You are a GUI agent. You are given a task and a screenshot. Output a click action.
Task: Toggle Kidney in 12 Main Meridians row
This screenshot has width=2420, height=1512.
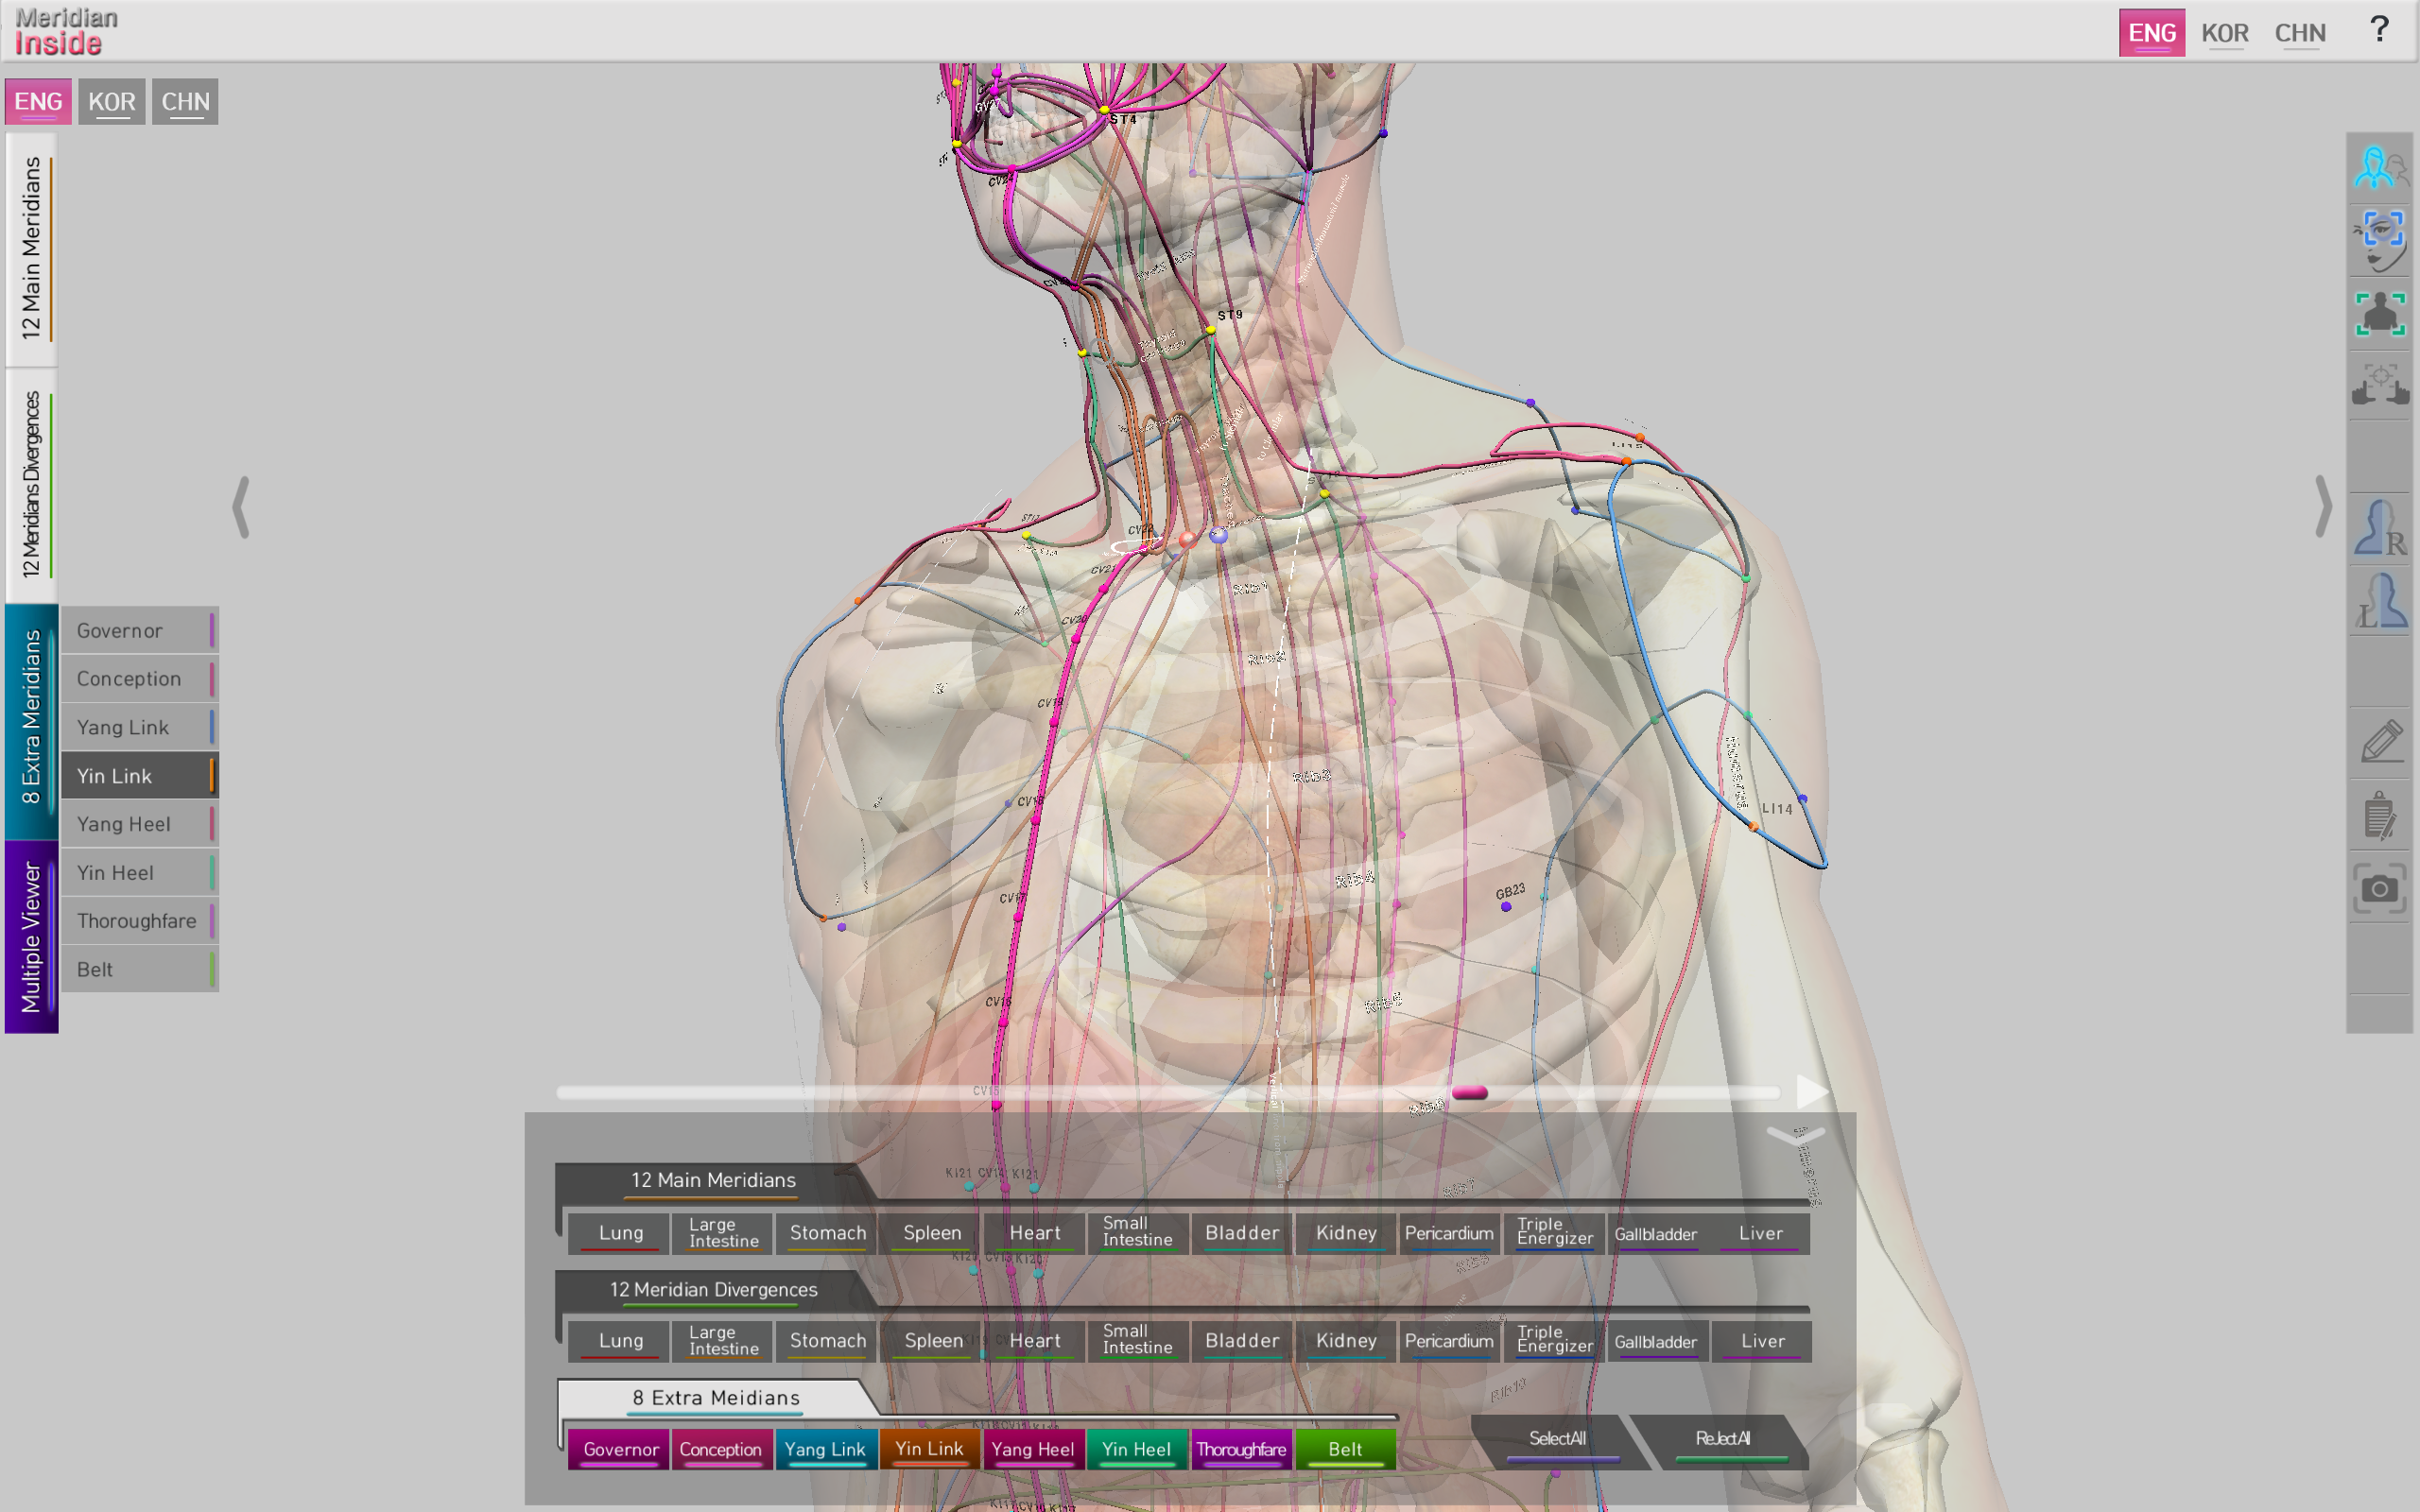[x=1346, y=1233]
